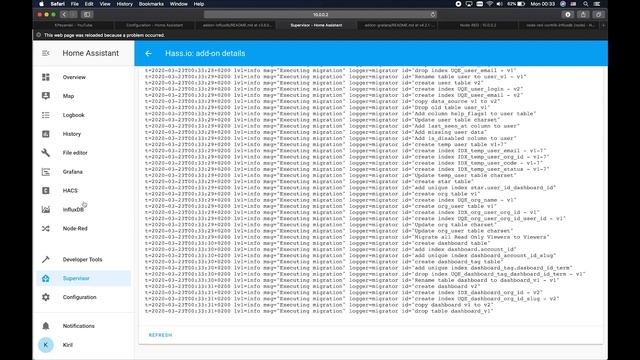The height and width of the screenshot is (360, 640).
Task: Click the clock showing Mon 00:33
Action: click(x=542, y=4)
